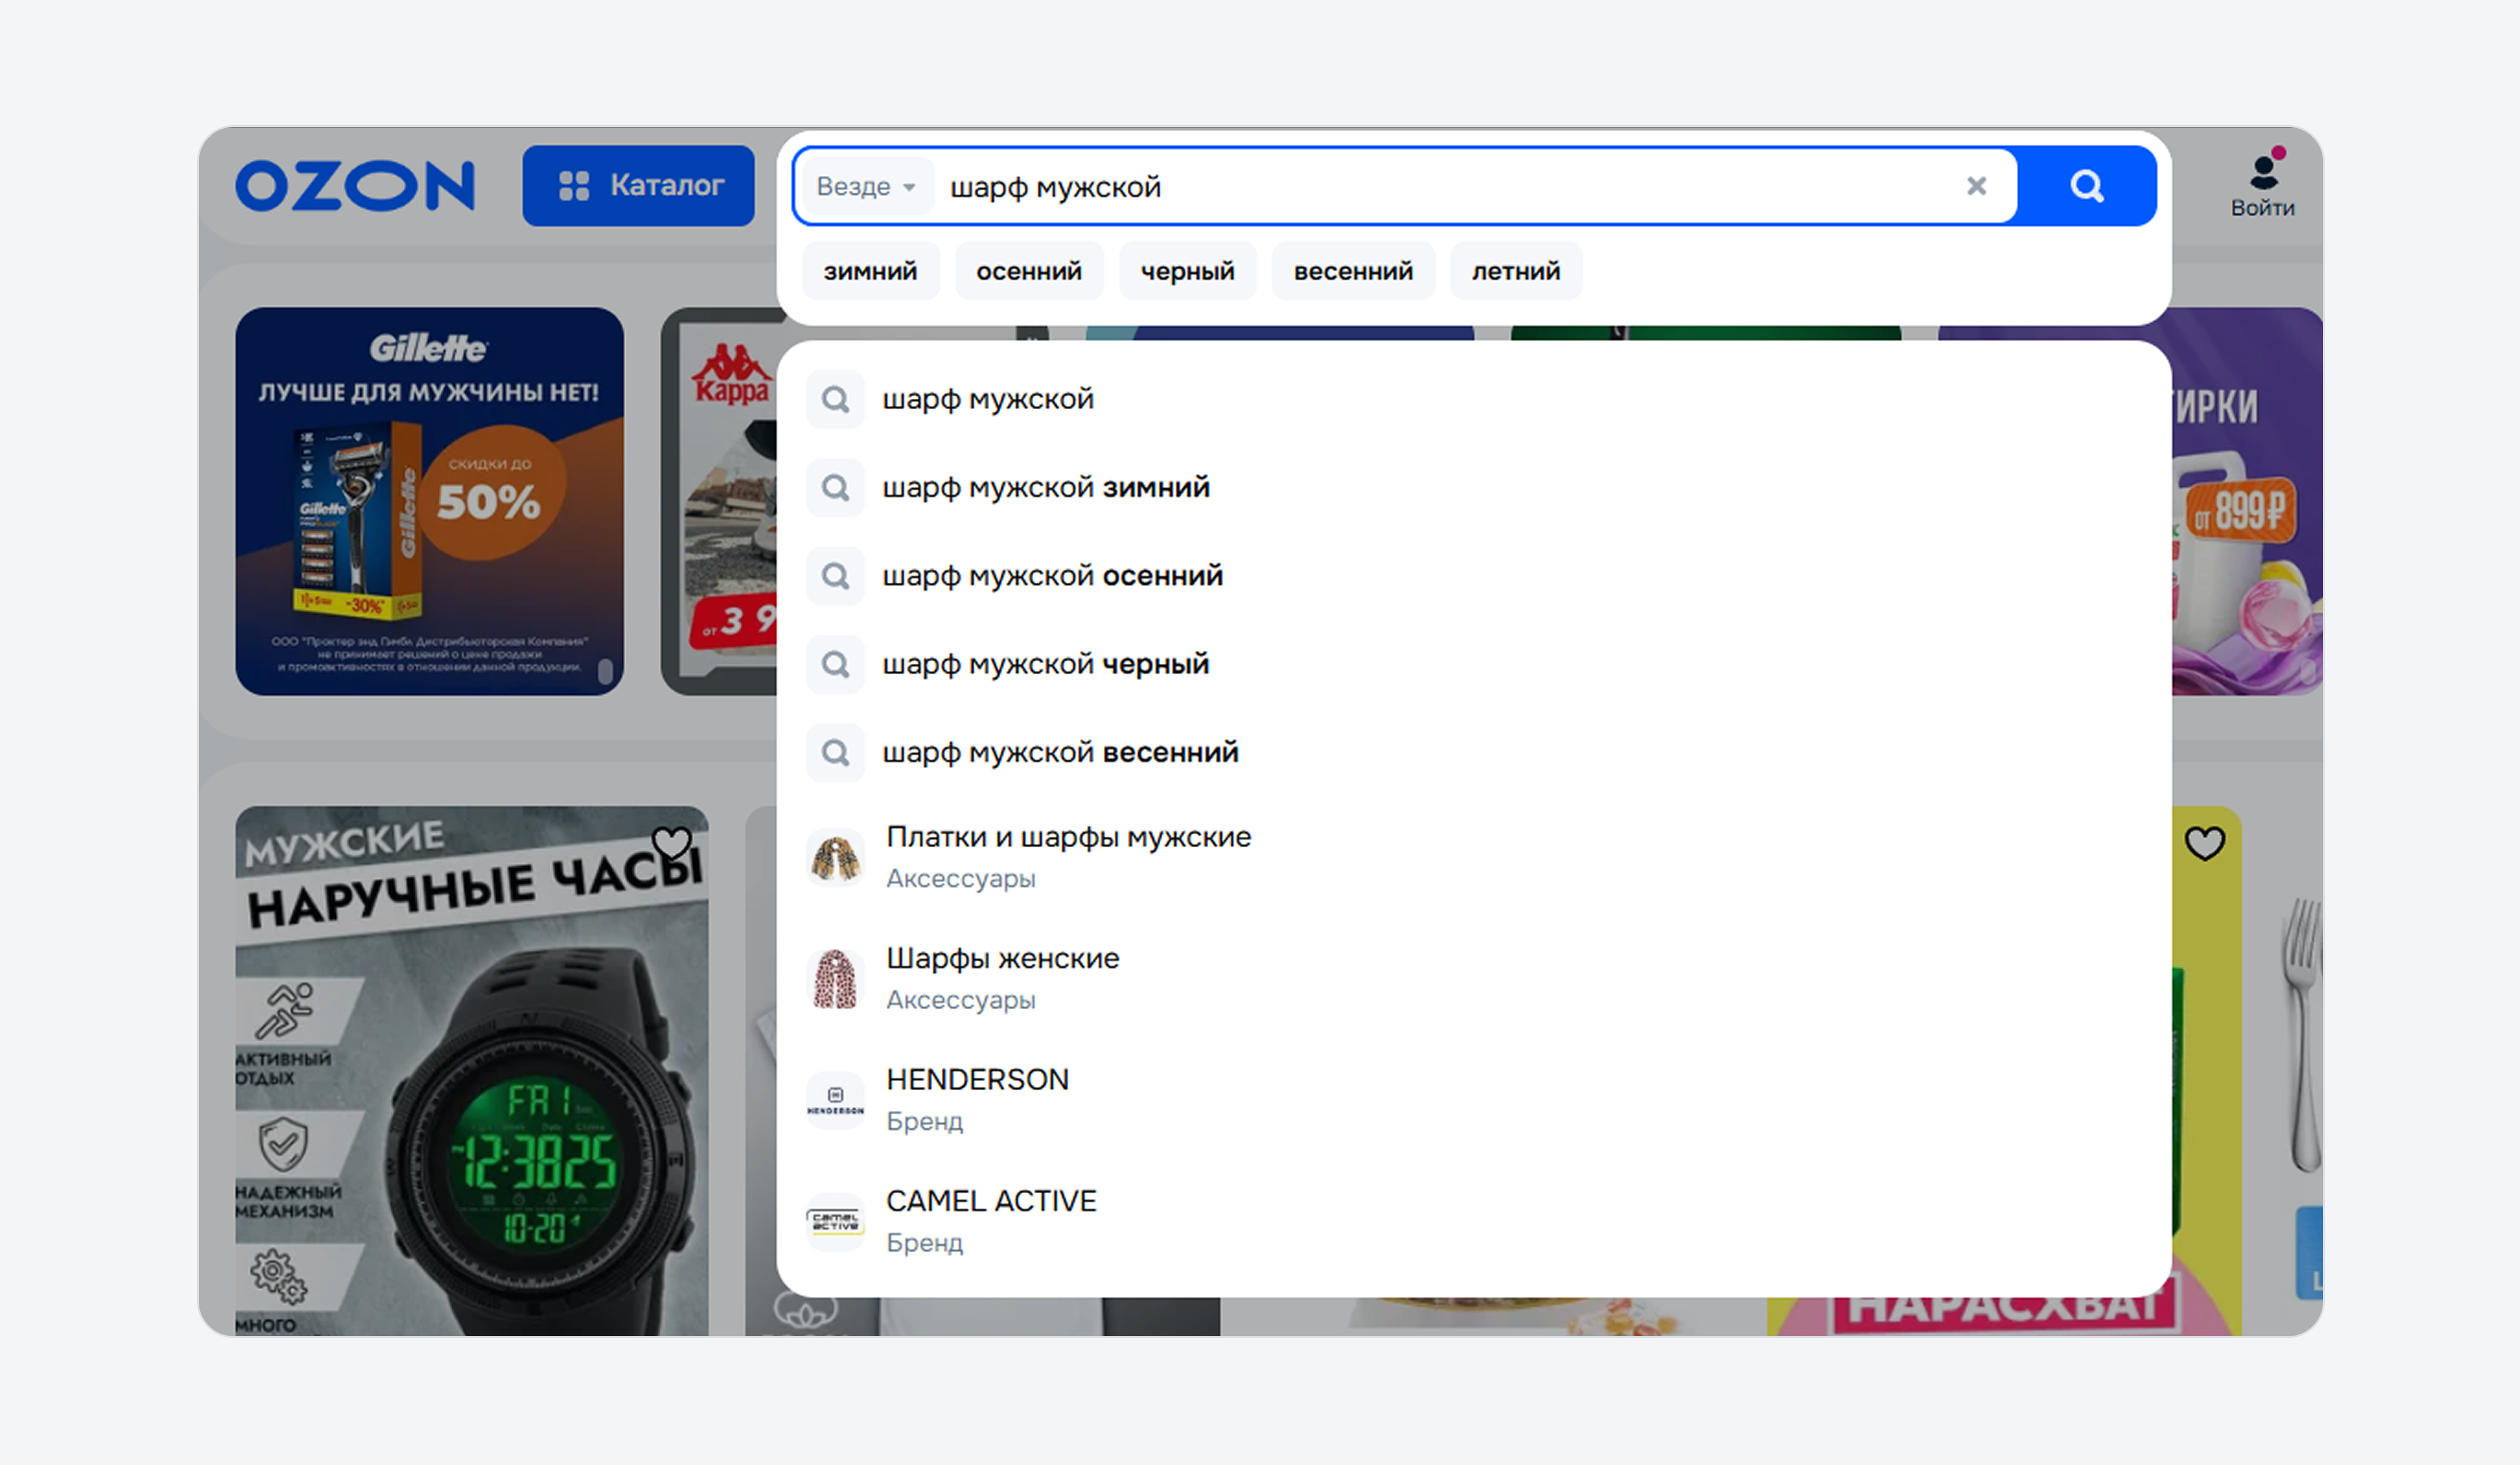Open the Gillette 50% discount banner

(x=429, y=501)
